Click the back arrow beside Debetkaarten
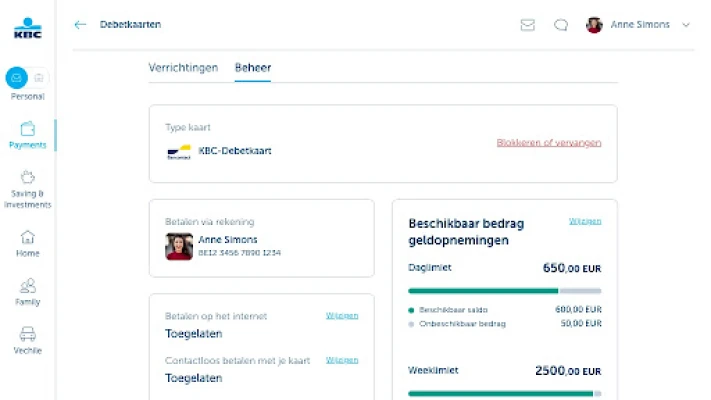 pyautogui.click(x=81, y=25)
